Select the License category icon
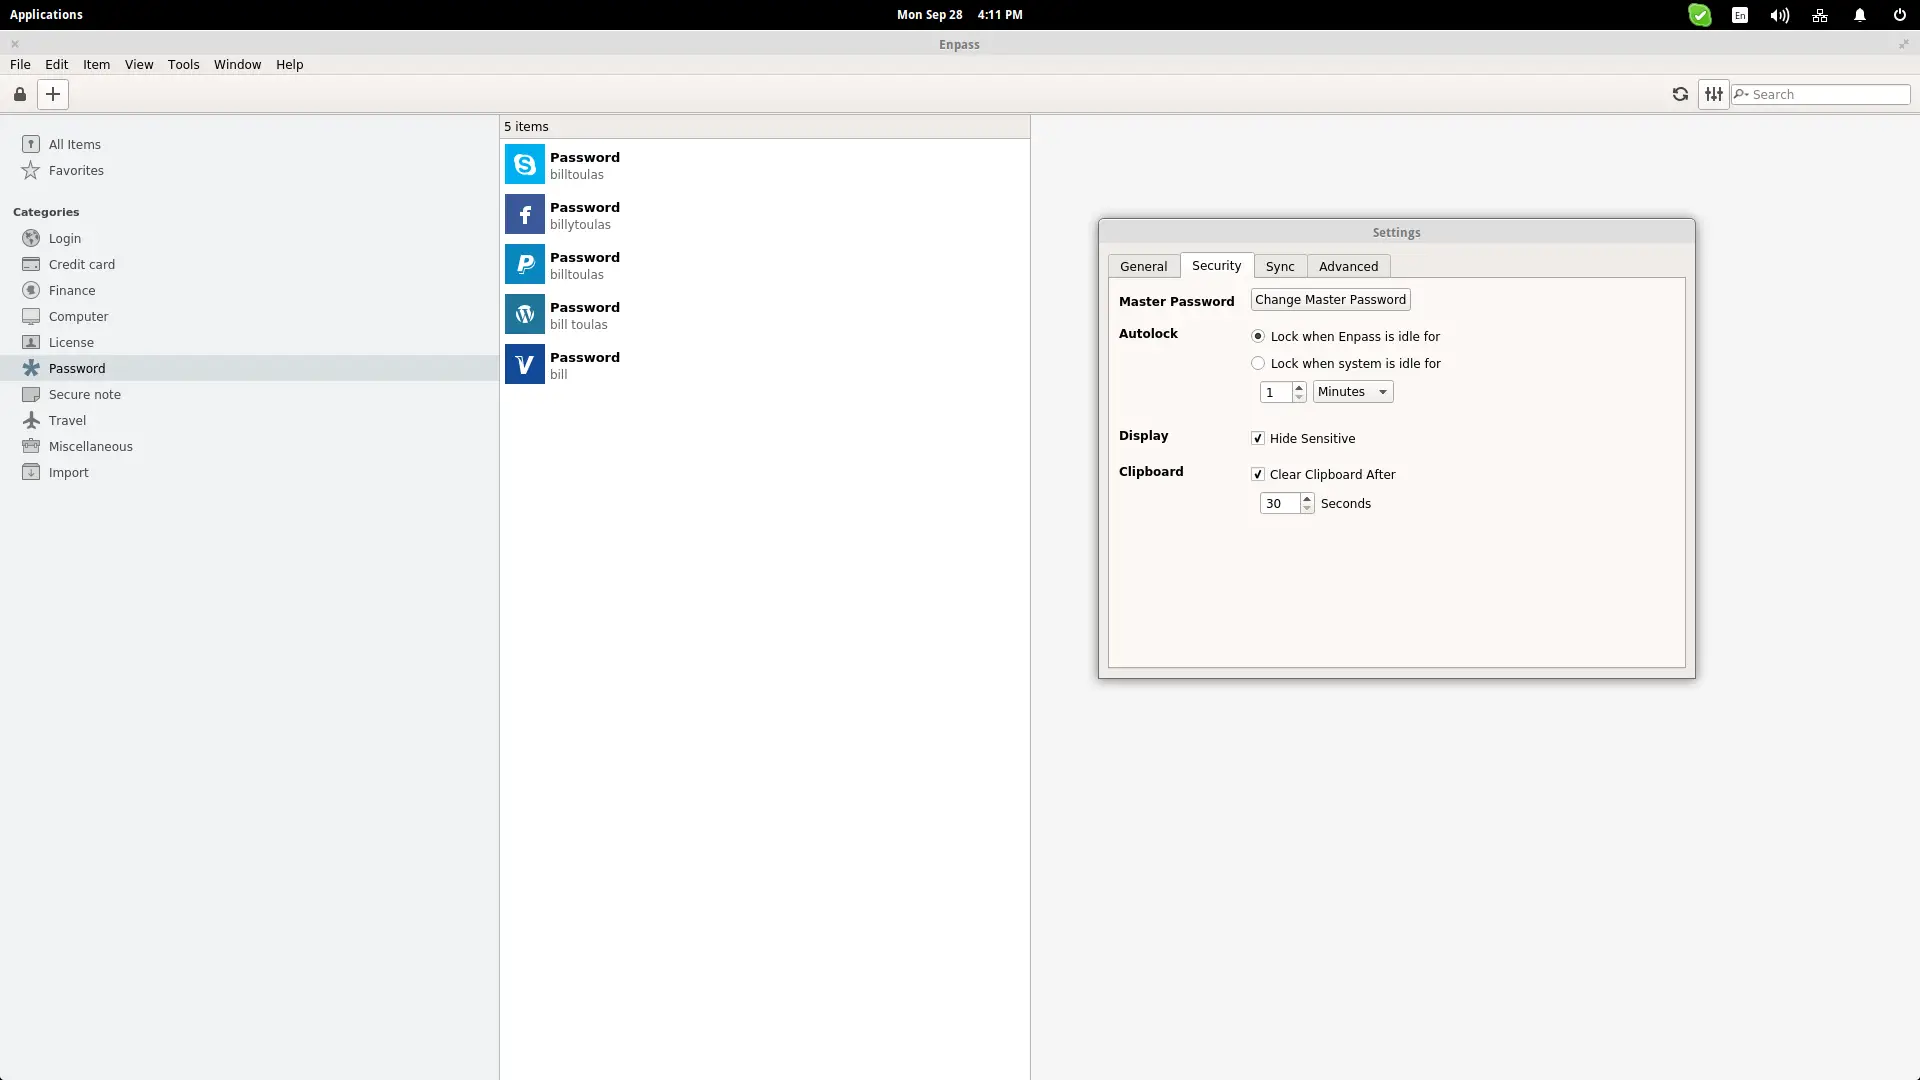Screen dimensions: 1920x1080 point(31,342)
